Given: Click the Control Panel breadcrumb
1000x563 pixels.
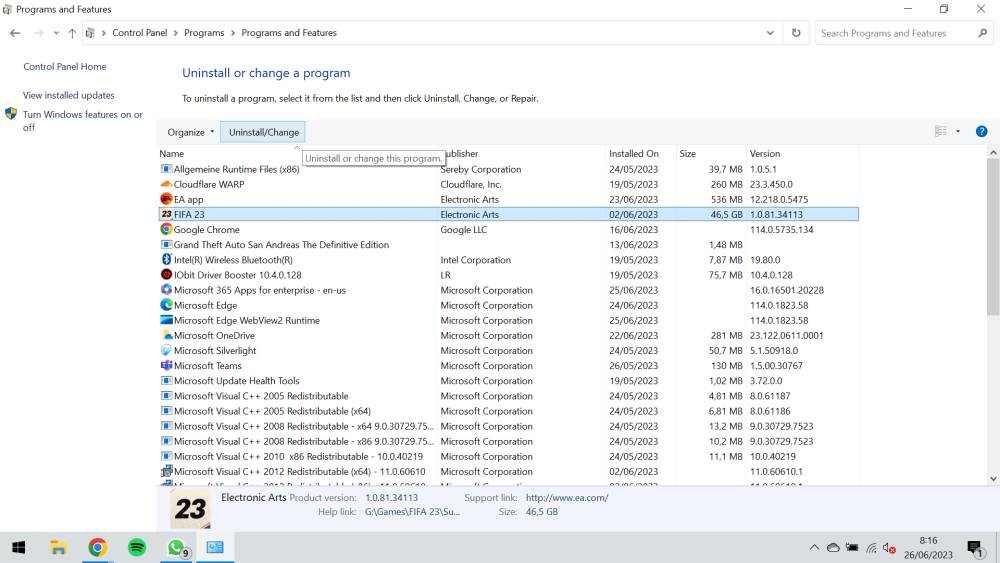Looking at the screenshot, I should 140,33.
